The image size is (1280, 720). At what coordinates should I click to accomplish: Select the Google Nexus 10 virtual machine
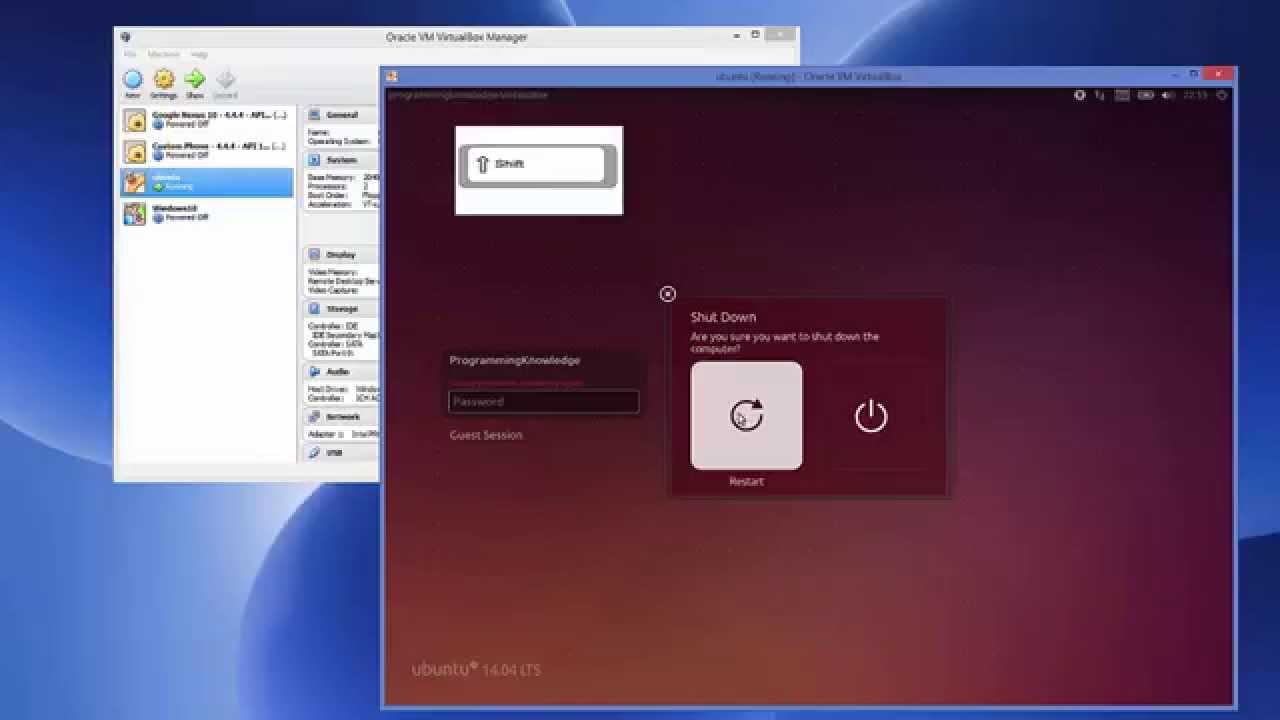tap(207, 120)
